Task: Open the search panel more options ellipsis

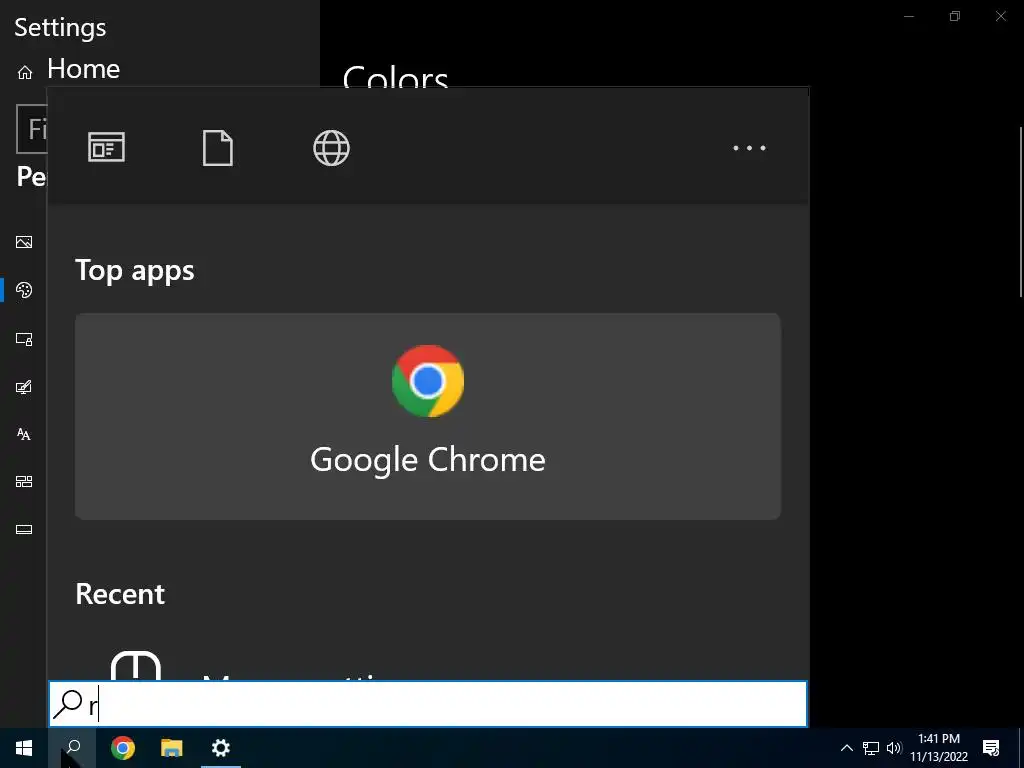Action: 749,148
